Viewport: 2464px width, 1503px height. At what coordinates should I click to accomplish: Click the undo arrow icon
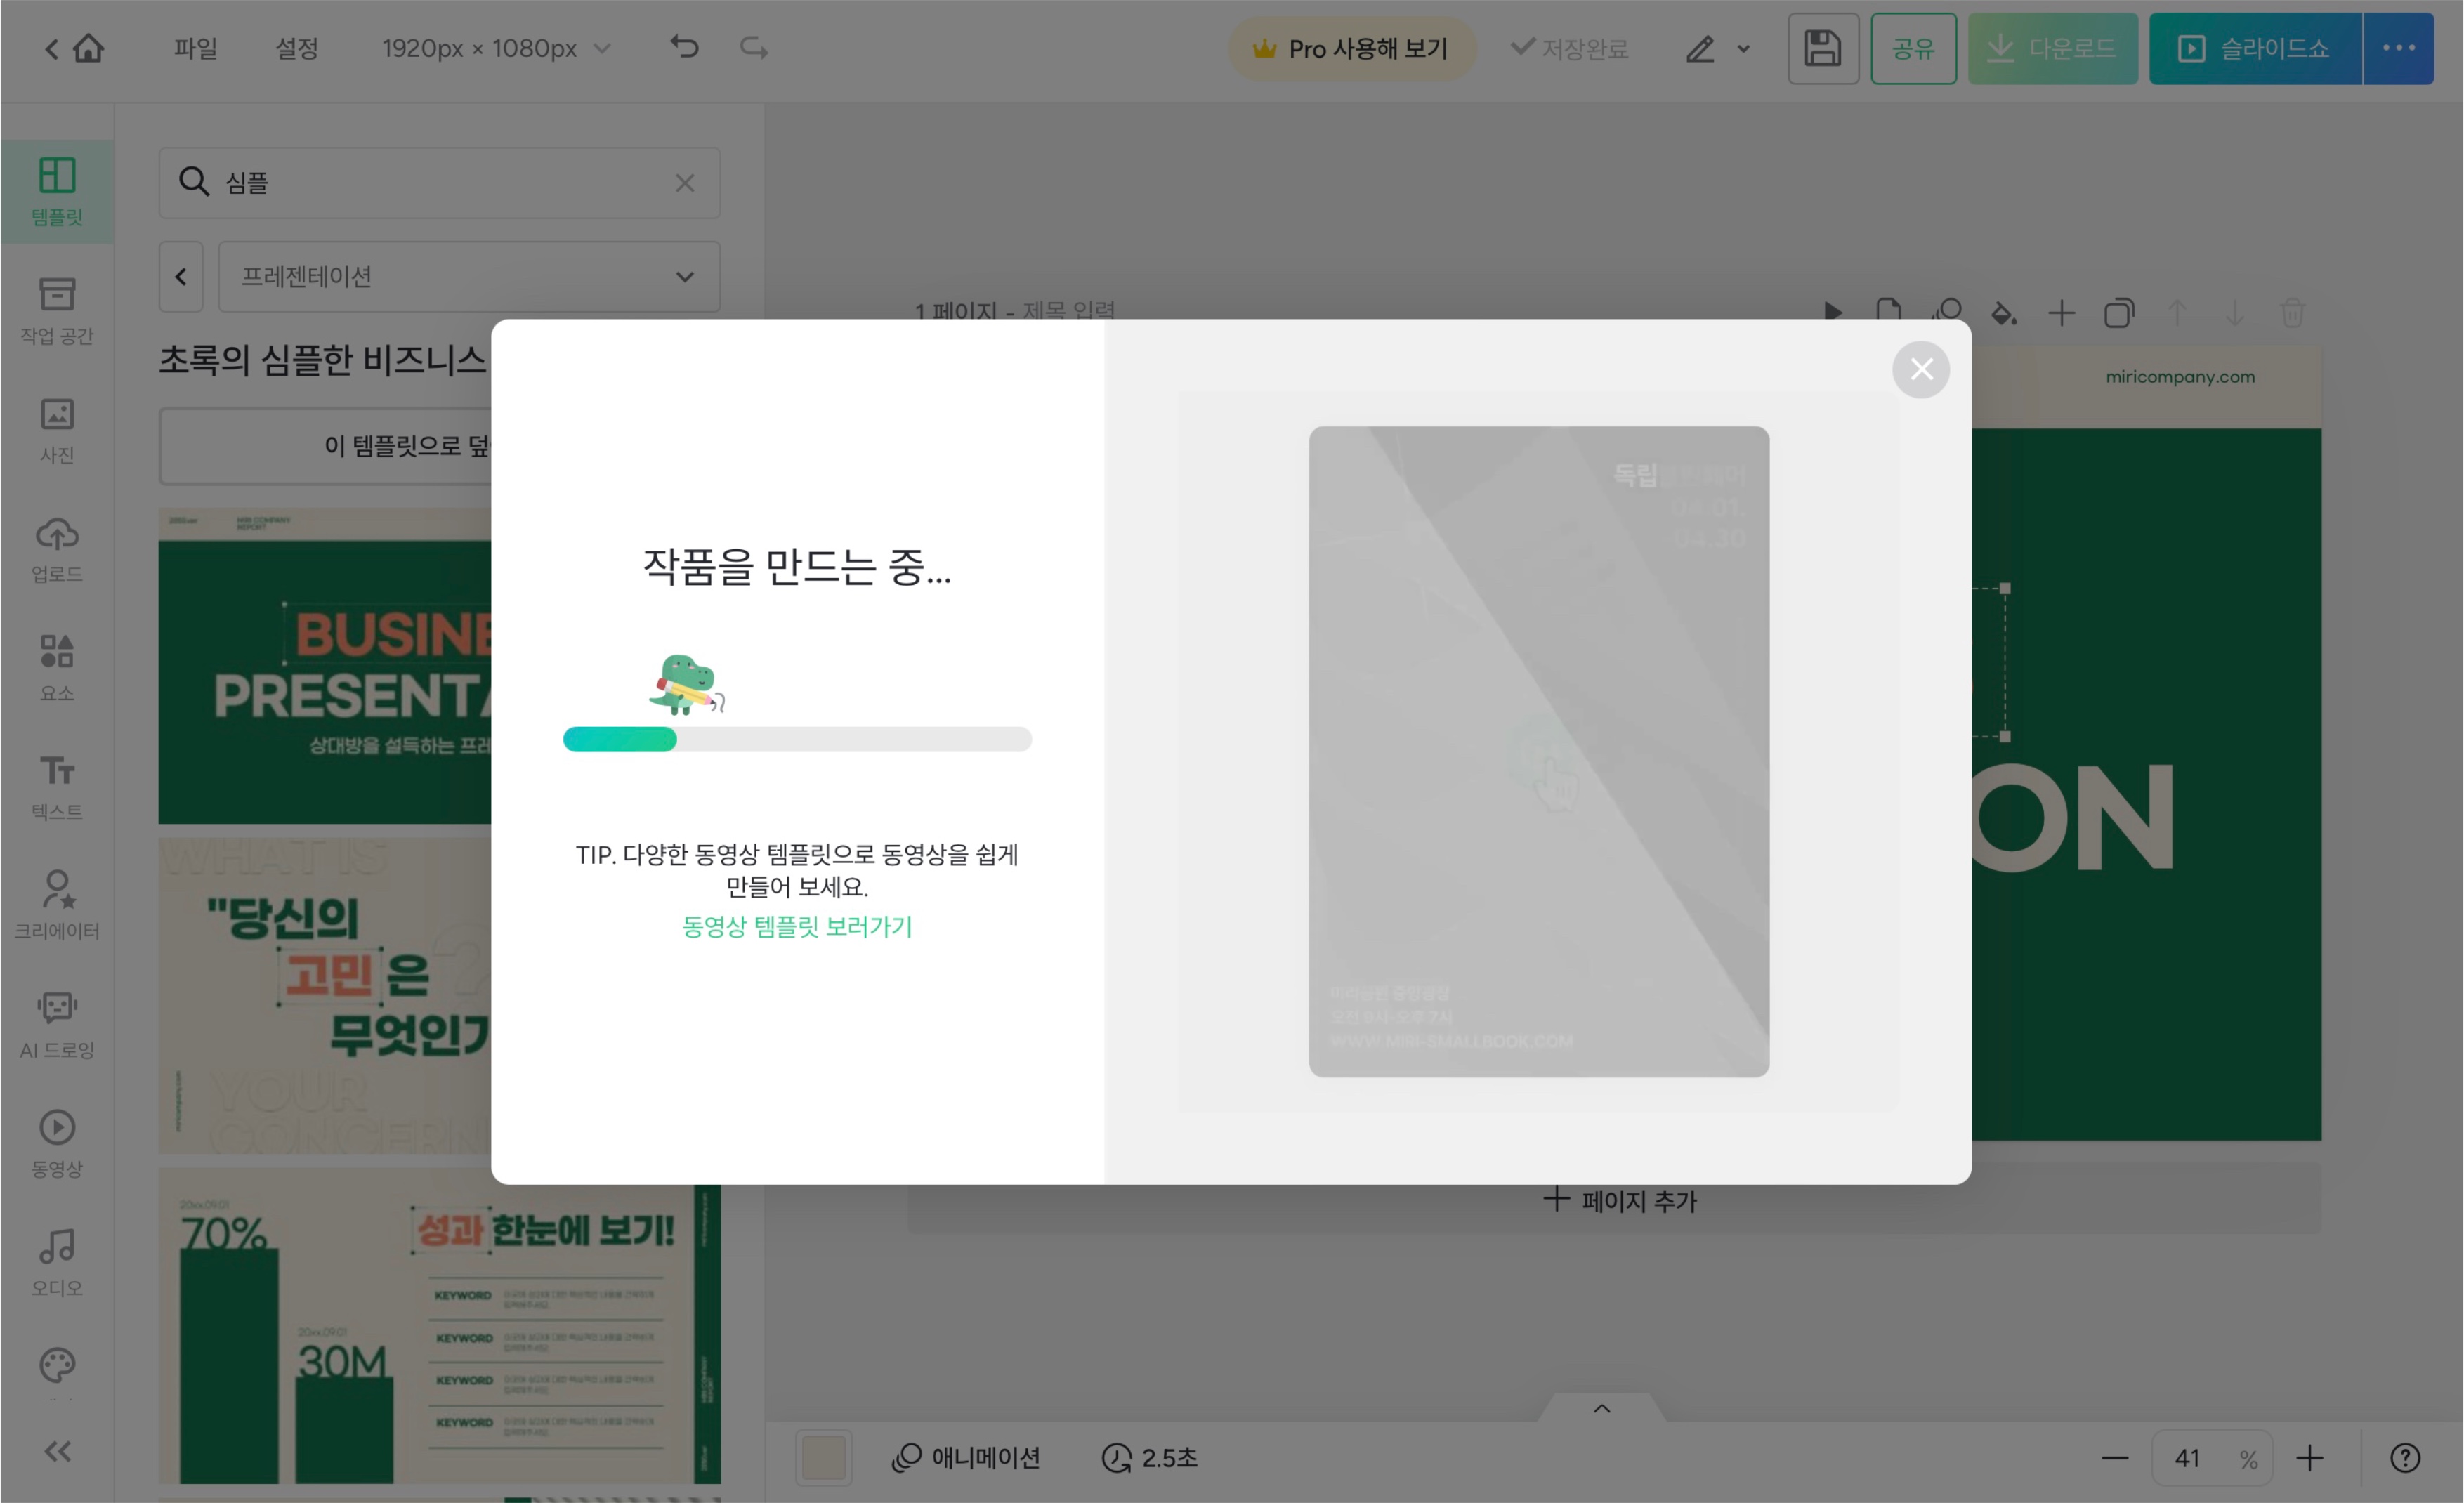point(684,47)
